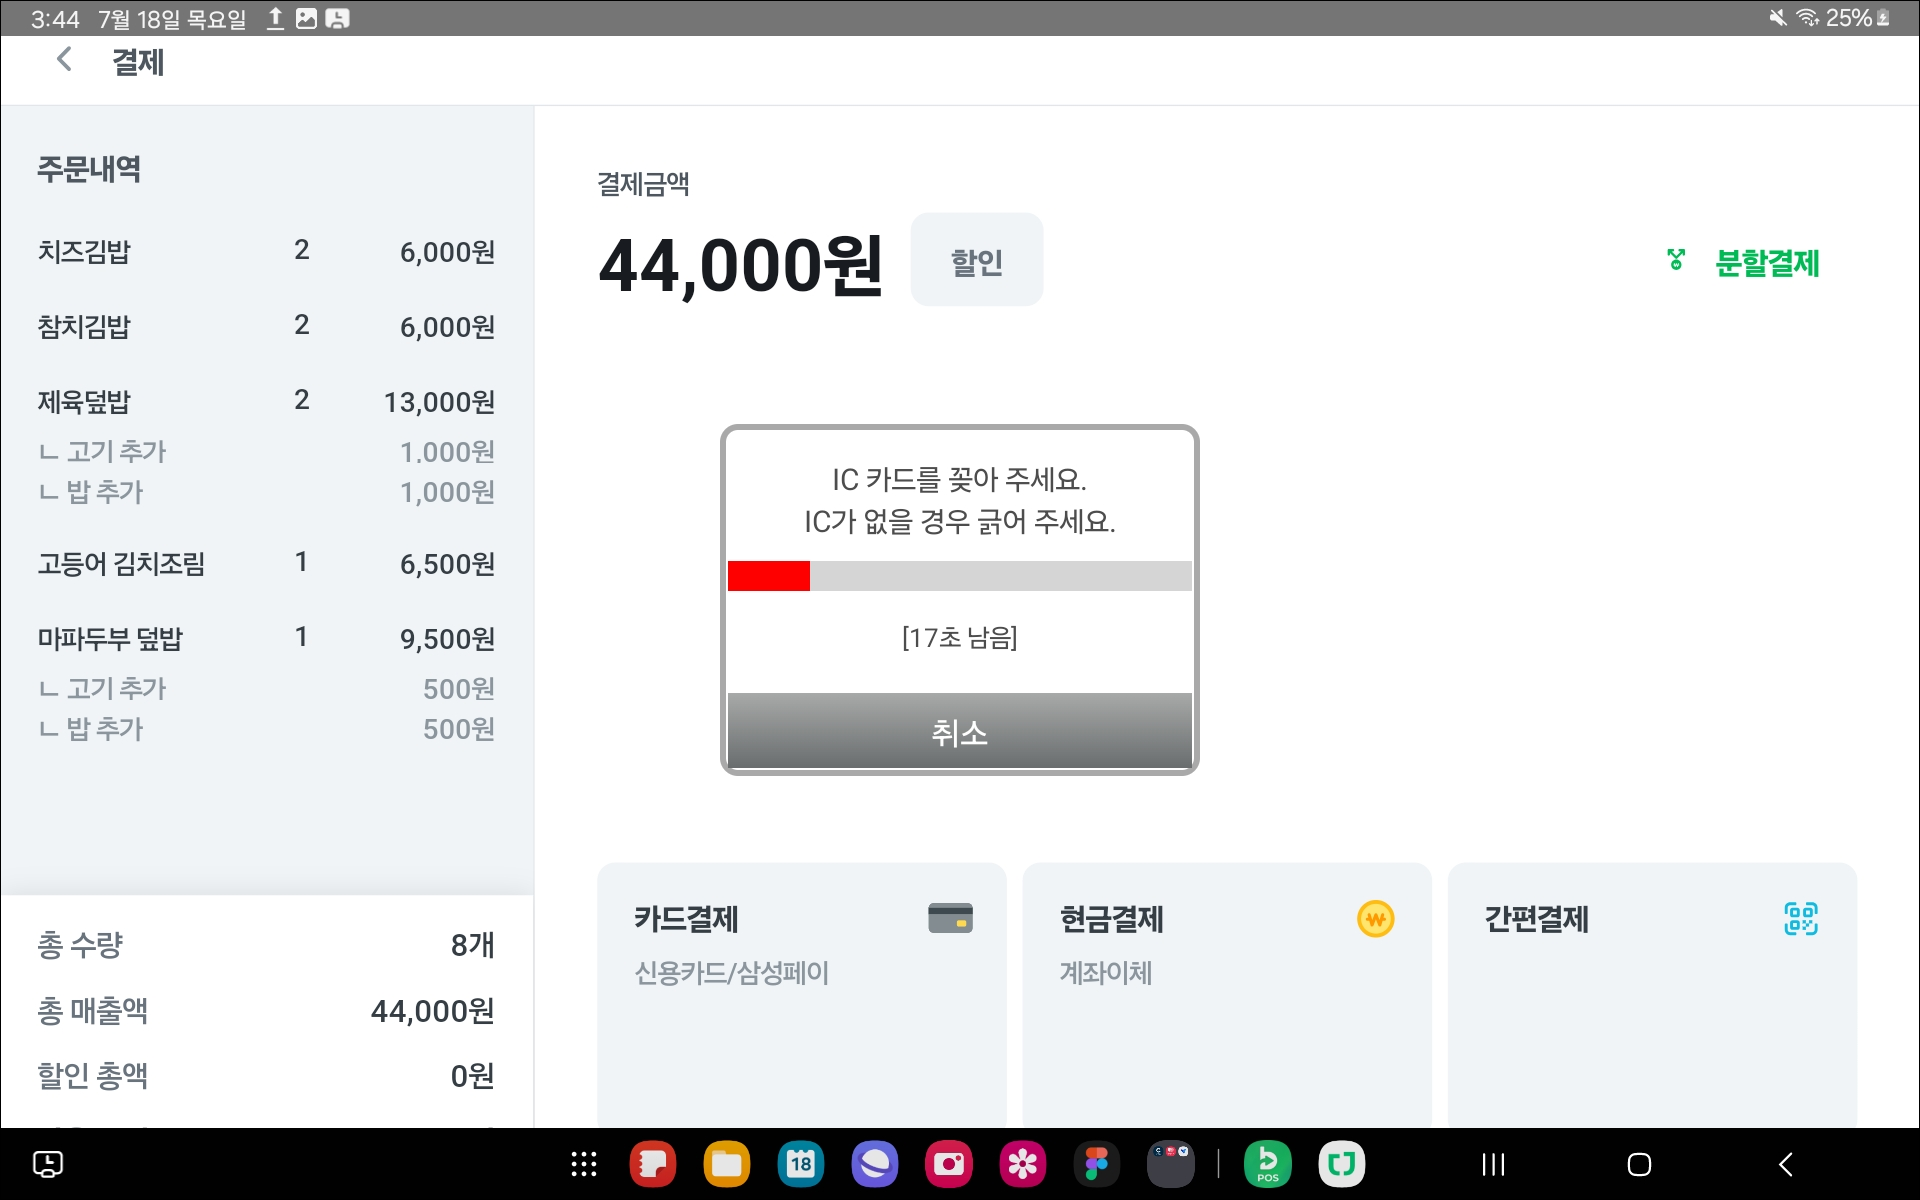Open the app drawer grid icon
The width and height of the screenshot is (1920, 1200).
pyautogui.click(x=584, y=1164)
